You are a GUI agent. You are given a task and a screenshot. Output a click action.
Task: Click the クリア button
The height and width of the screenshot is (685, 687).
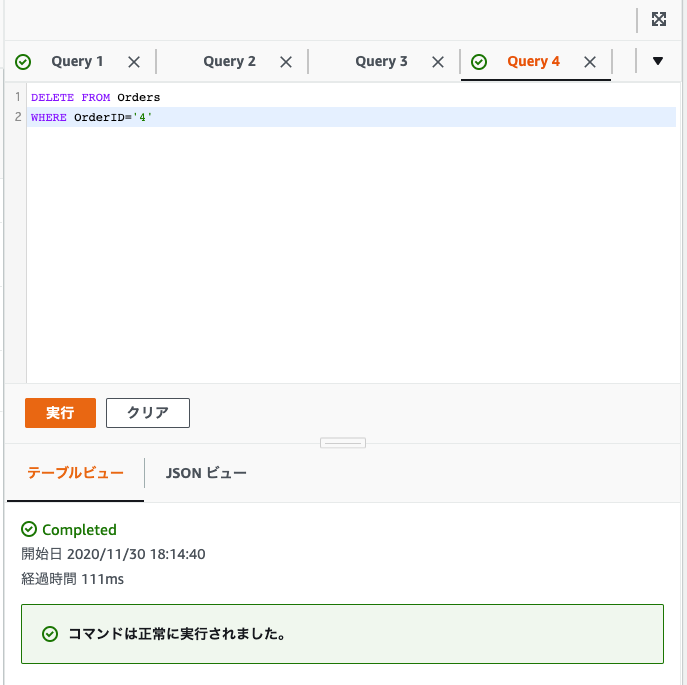[148, 413]
